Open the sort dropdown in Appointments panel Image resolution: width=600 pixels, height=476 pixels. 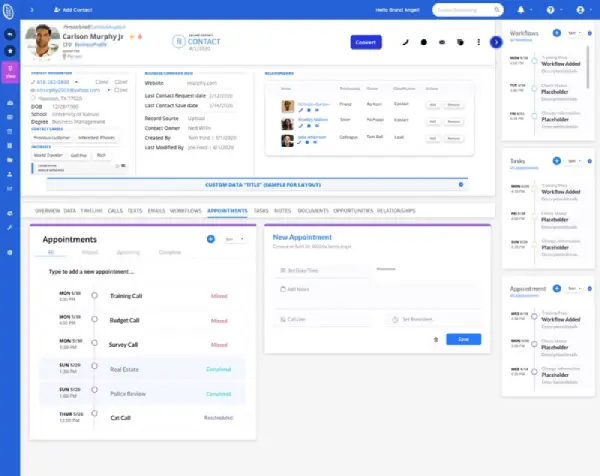[x=234, y=239]
